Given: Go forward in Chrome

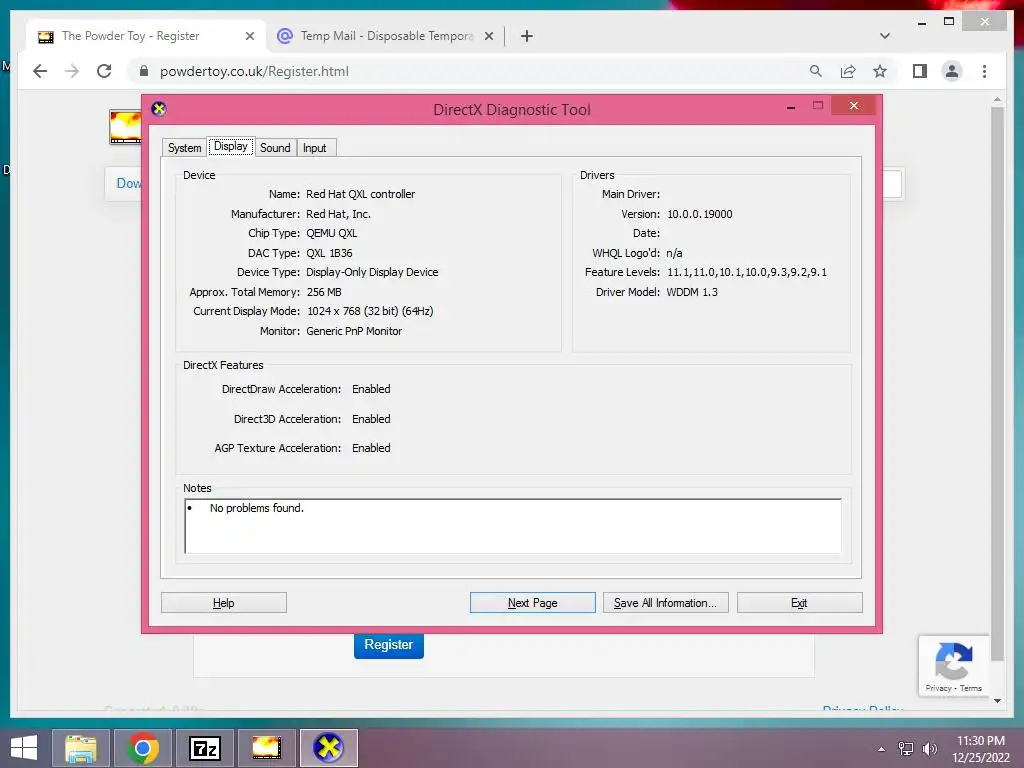Looking at the screenshot, I should point(72,71).
